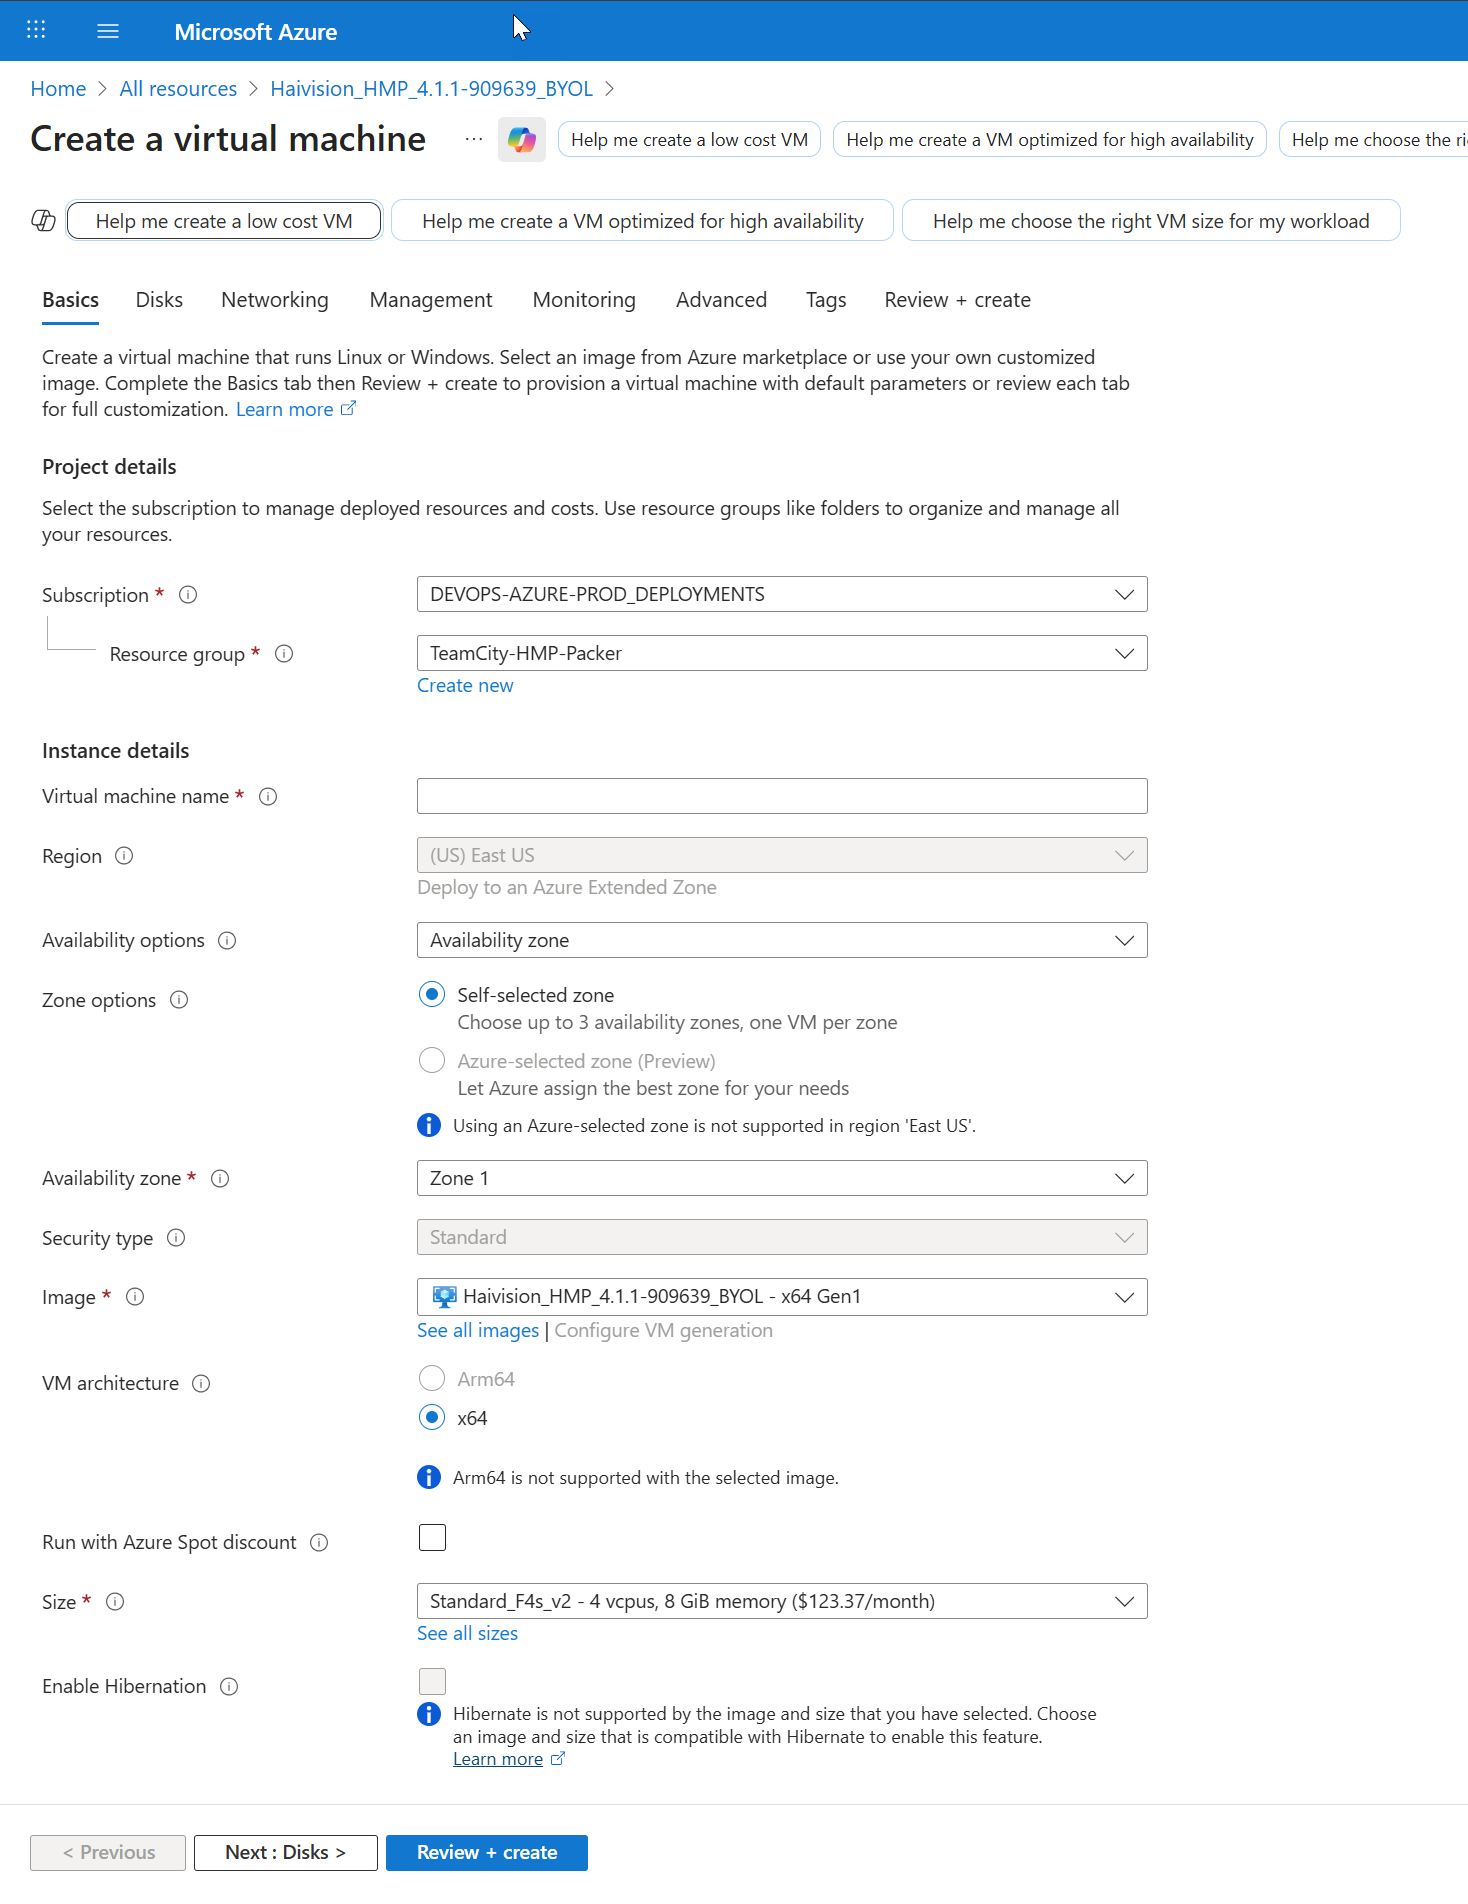Expand the Subscription dropdown
1468x1904 pixels.
781,595
